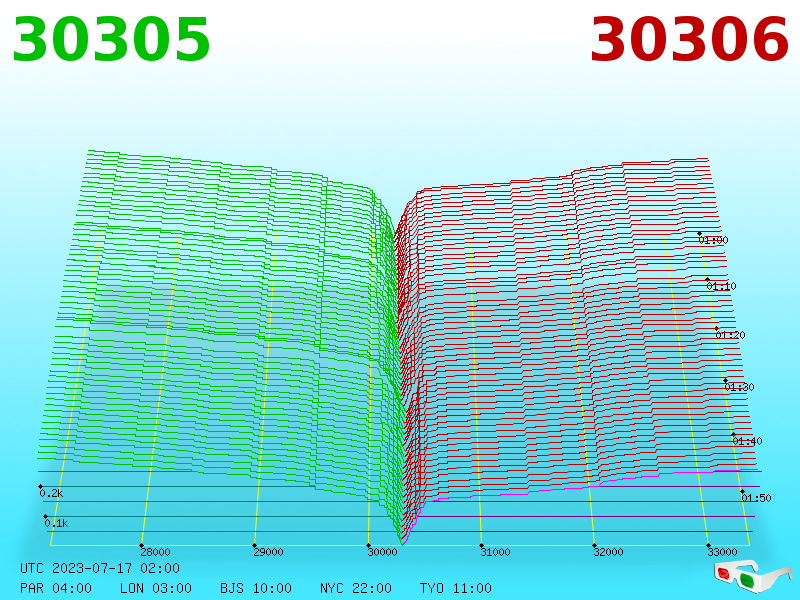This screenshot has height=600, width=800.
Task: Click the 01:50 time axis label
Action: click(x=756, y=498)
